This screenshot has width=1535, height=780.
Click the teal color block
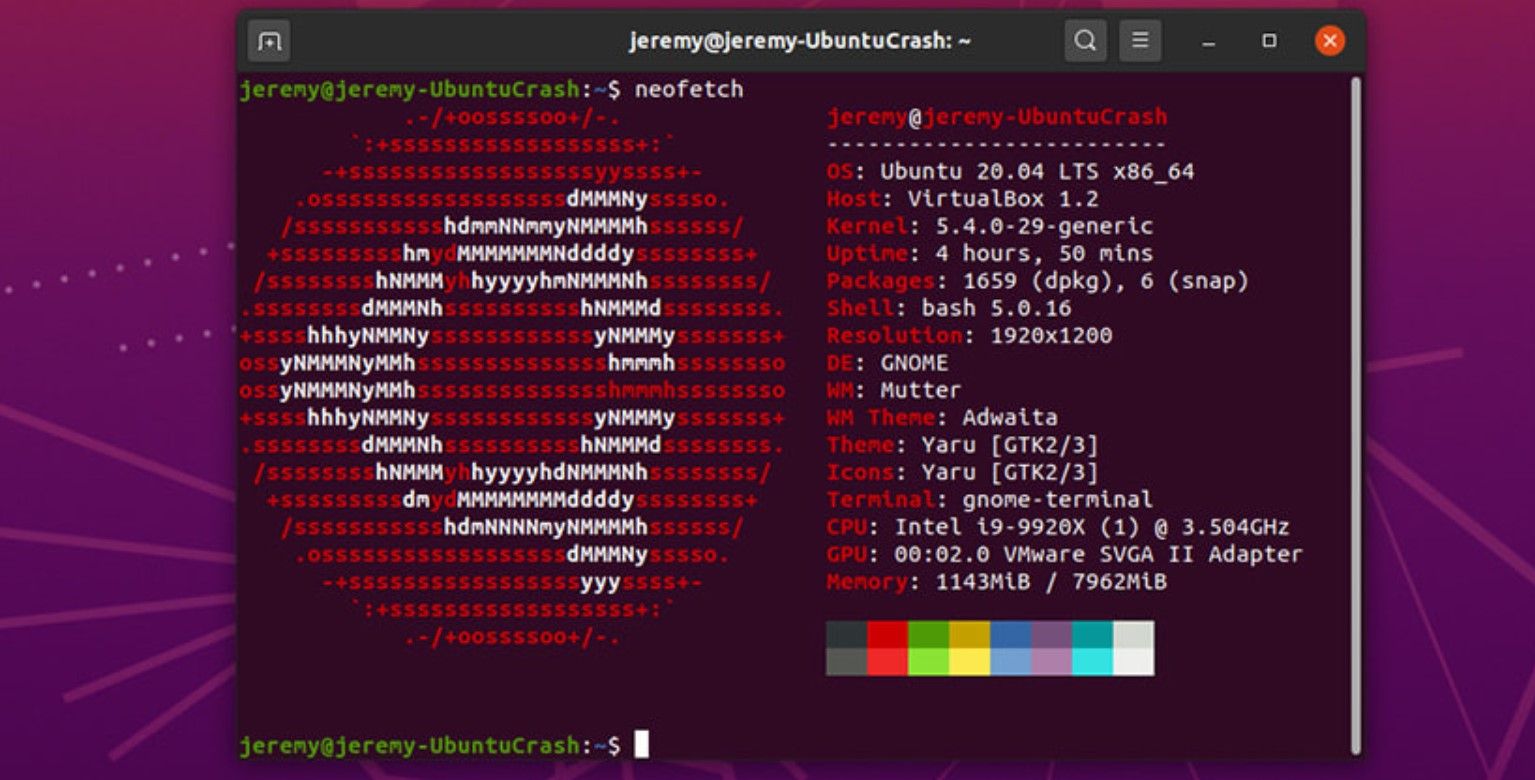tap(1092, 634)
